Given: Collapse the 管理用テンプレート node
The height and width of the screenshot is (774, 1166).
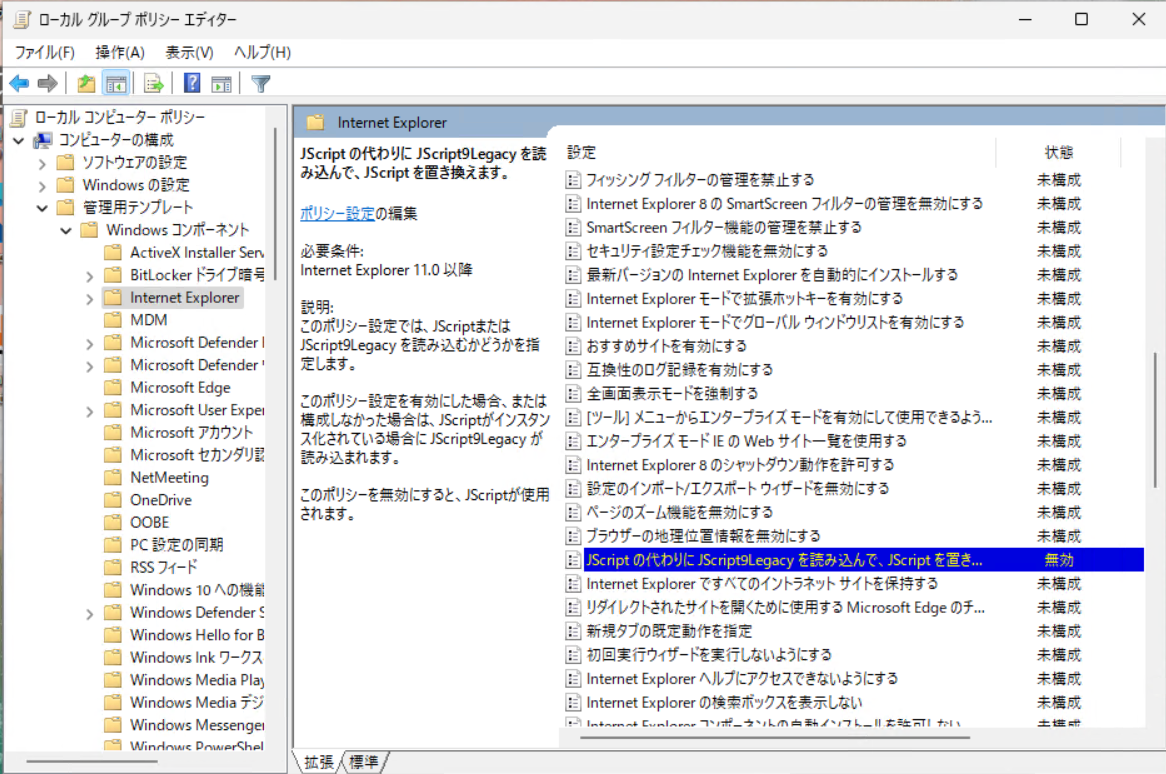Looking at the screenshot, I should coord(42,208).
